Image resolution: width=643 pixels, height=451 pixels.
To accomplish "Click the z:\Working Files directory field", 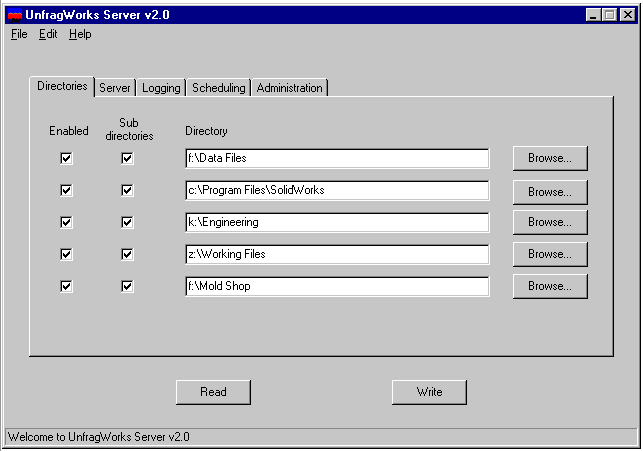I will point(337,254).
